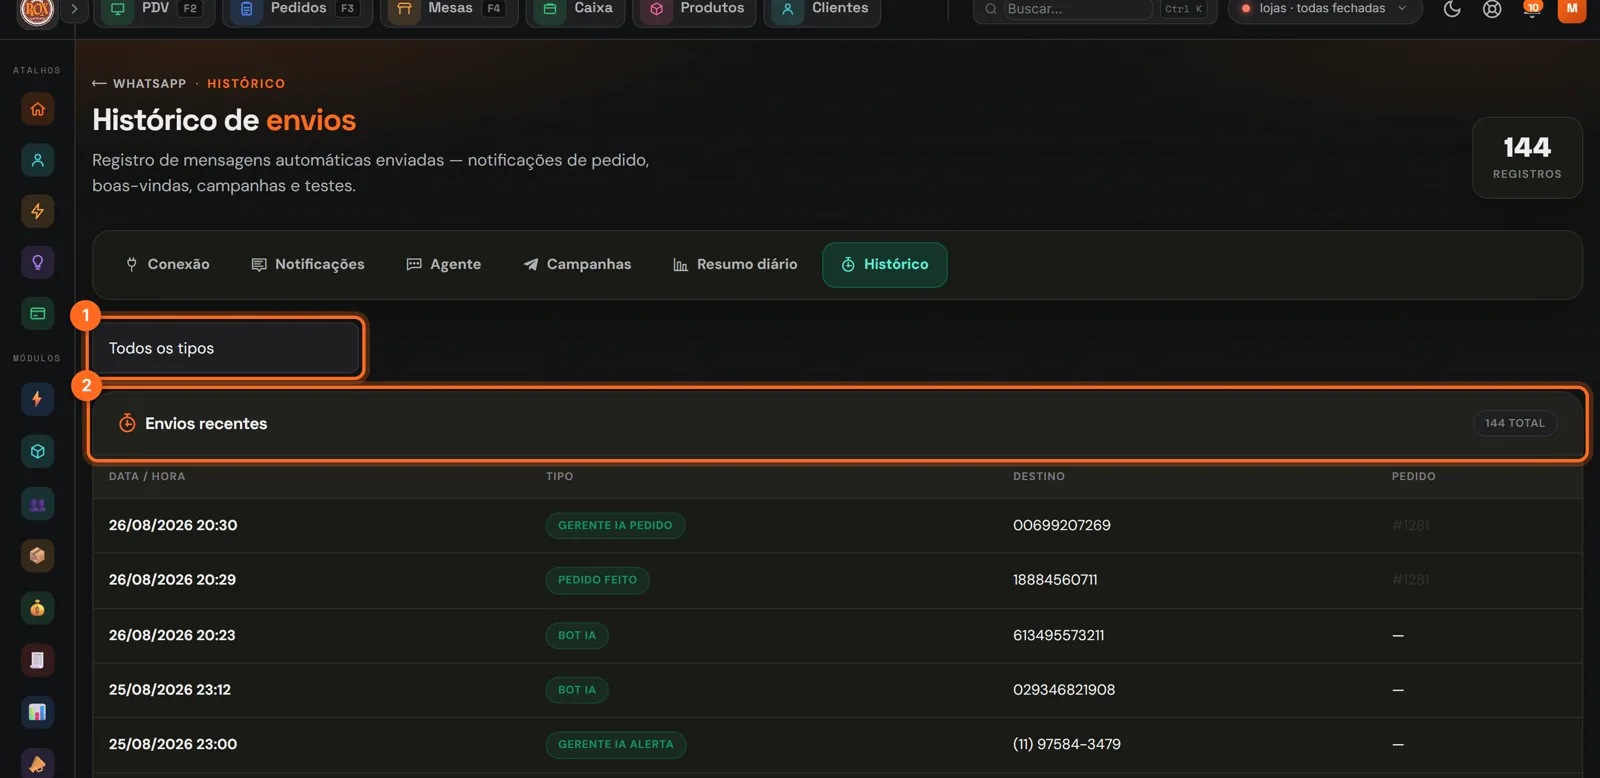Open the person shortcut icon under Atalhos
Screen dimensions: 1600x778
point(37,160)
